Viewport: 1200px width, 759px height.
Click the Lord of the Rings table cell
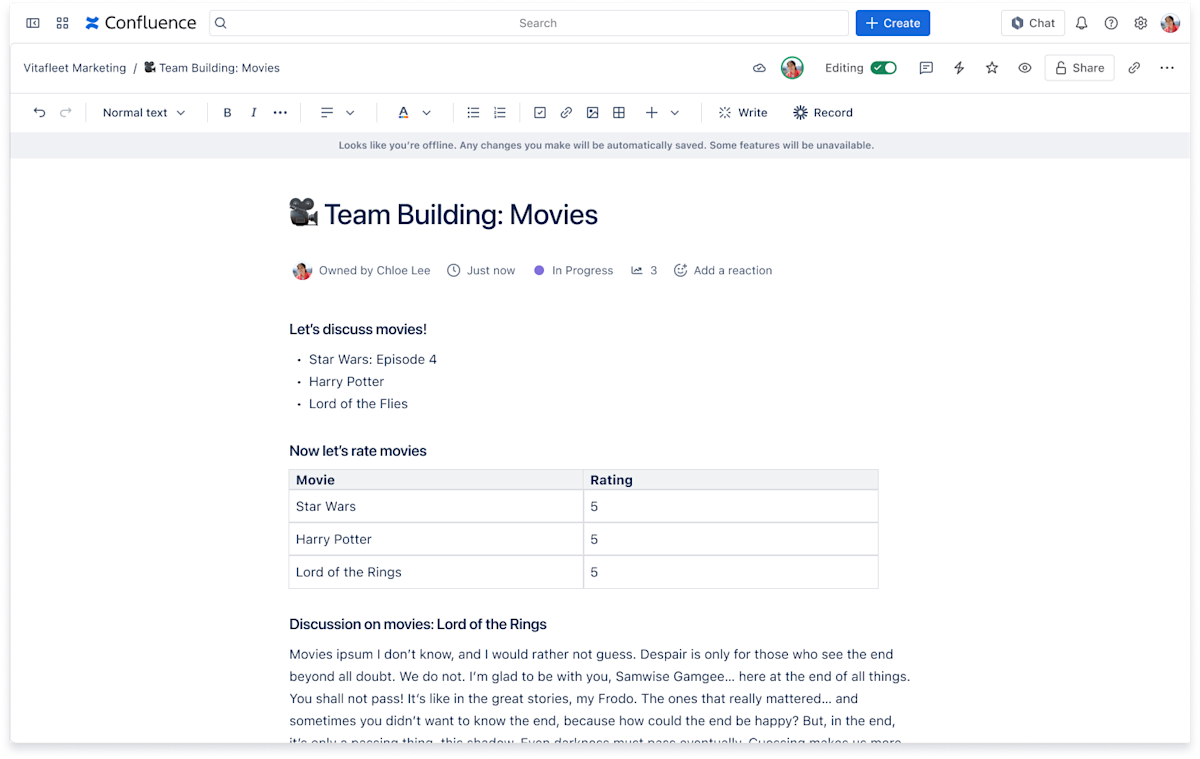pyautogui.click(x=436, y=572)
